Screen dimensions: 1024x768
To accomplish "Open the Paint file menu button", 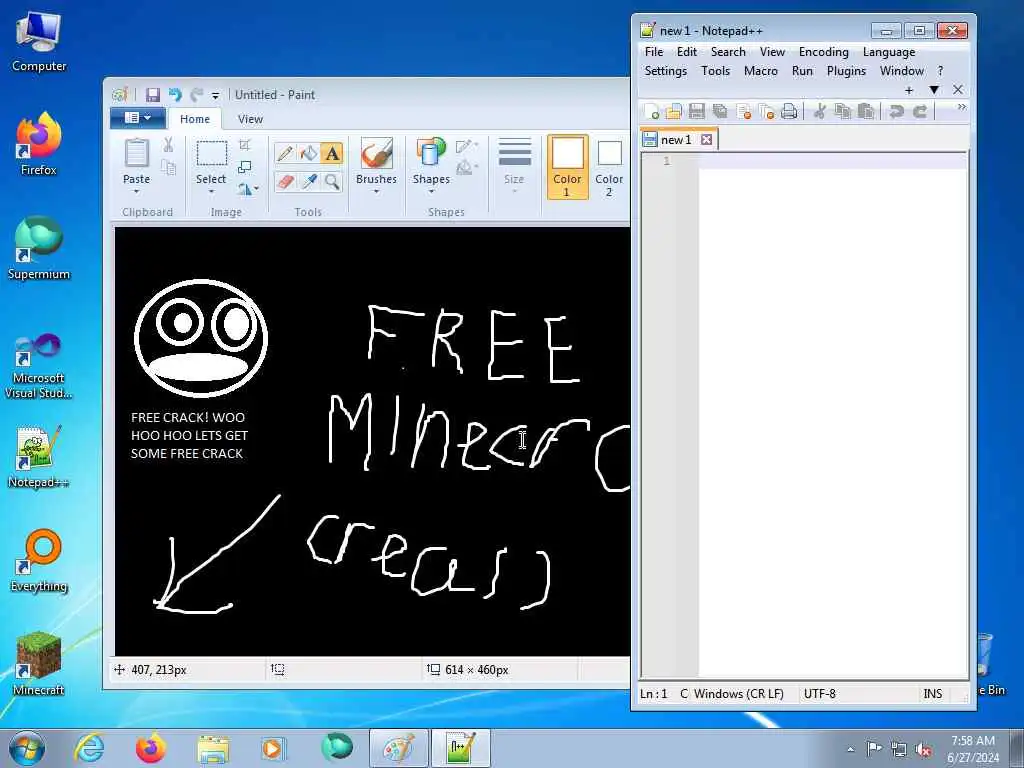I will [136, 118].
